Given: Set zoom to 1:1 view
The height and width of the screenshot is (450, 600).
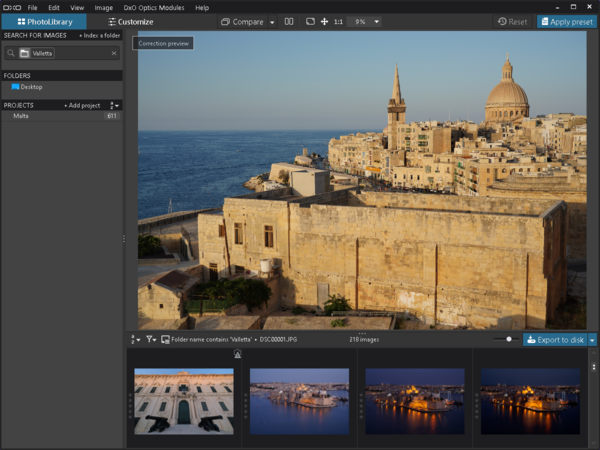Looking at the screenshot, I should point(338,21).
